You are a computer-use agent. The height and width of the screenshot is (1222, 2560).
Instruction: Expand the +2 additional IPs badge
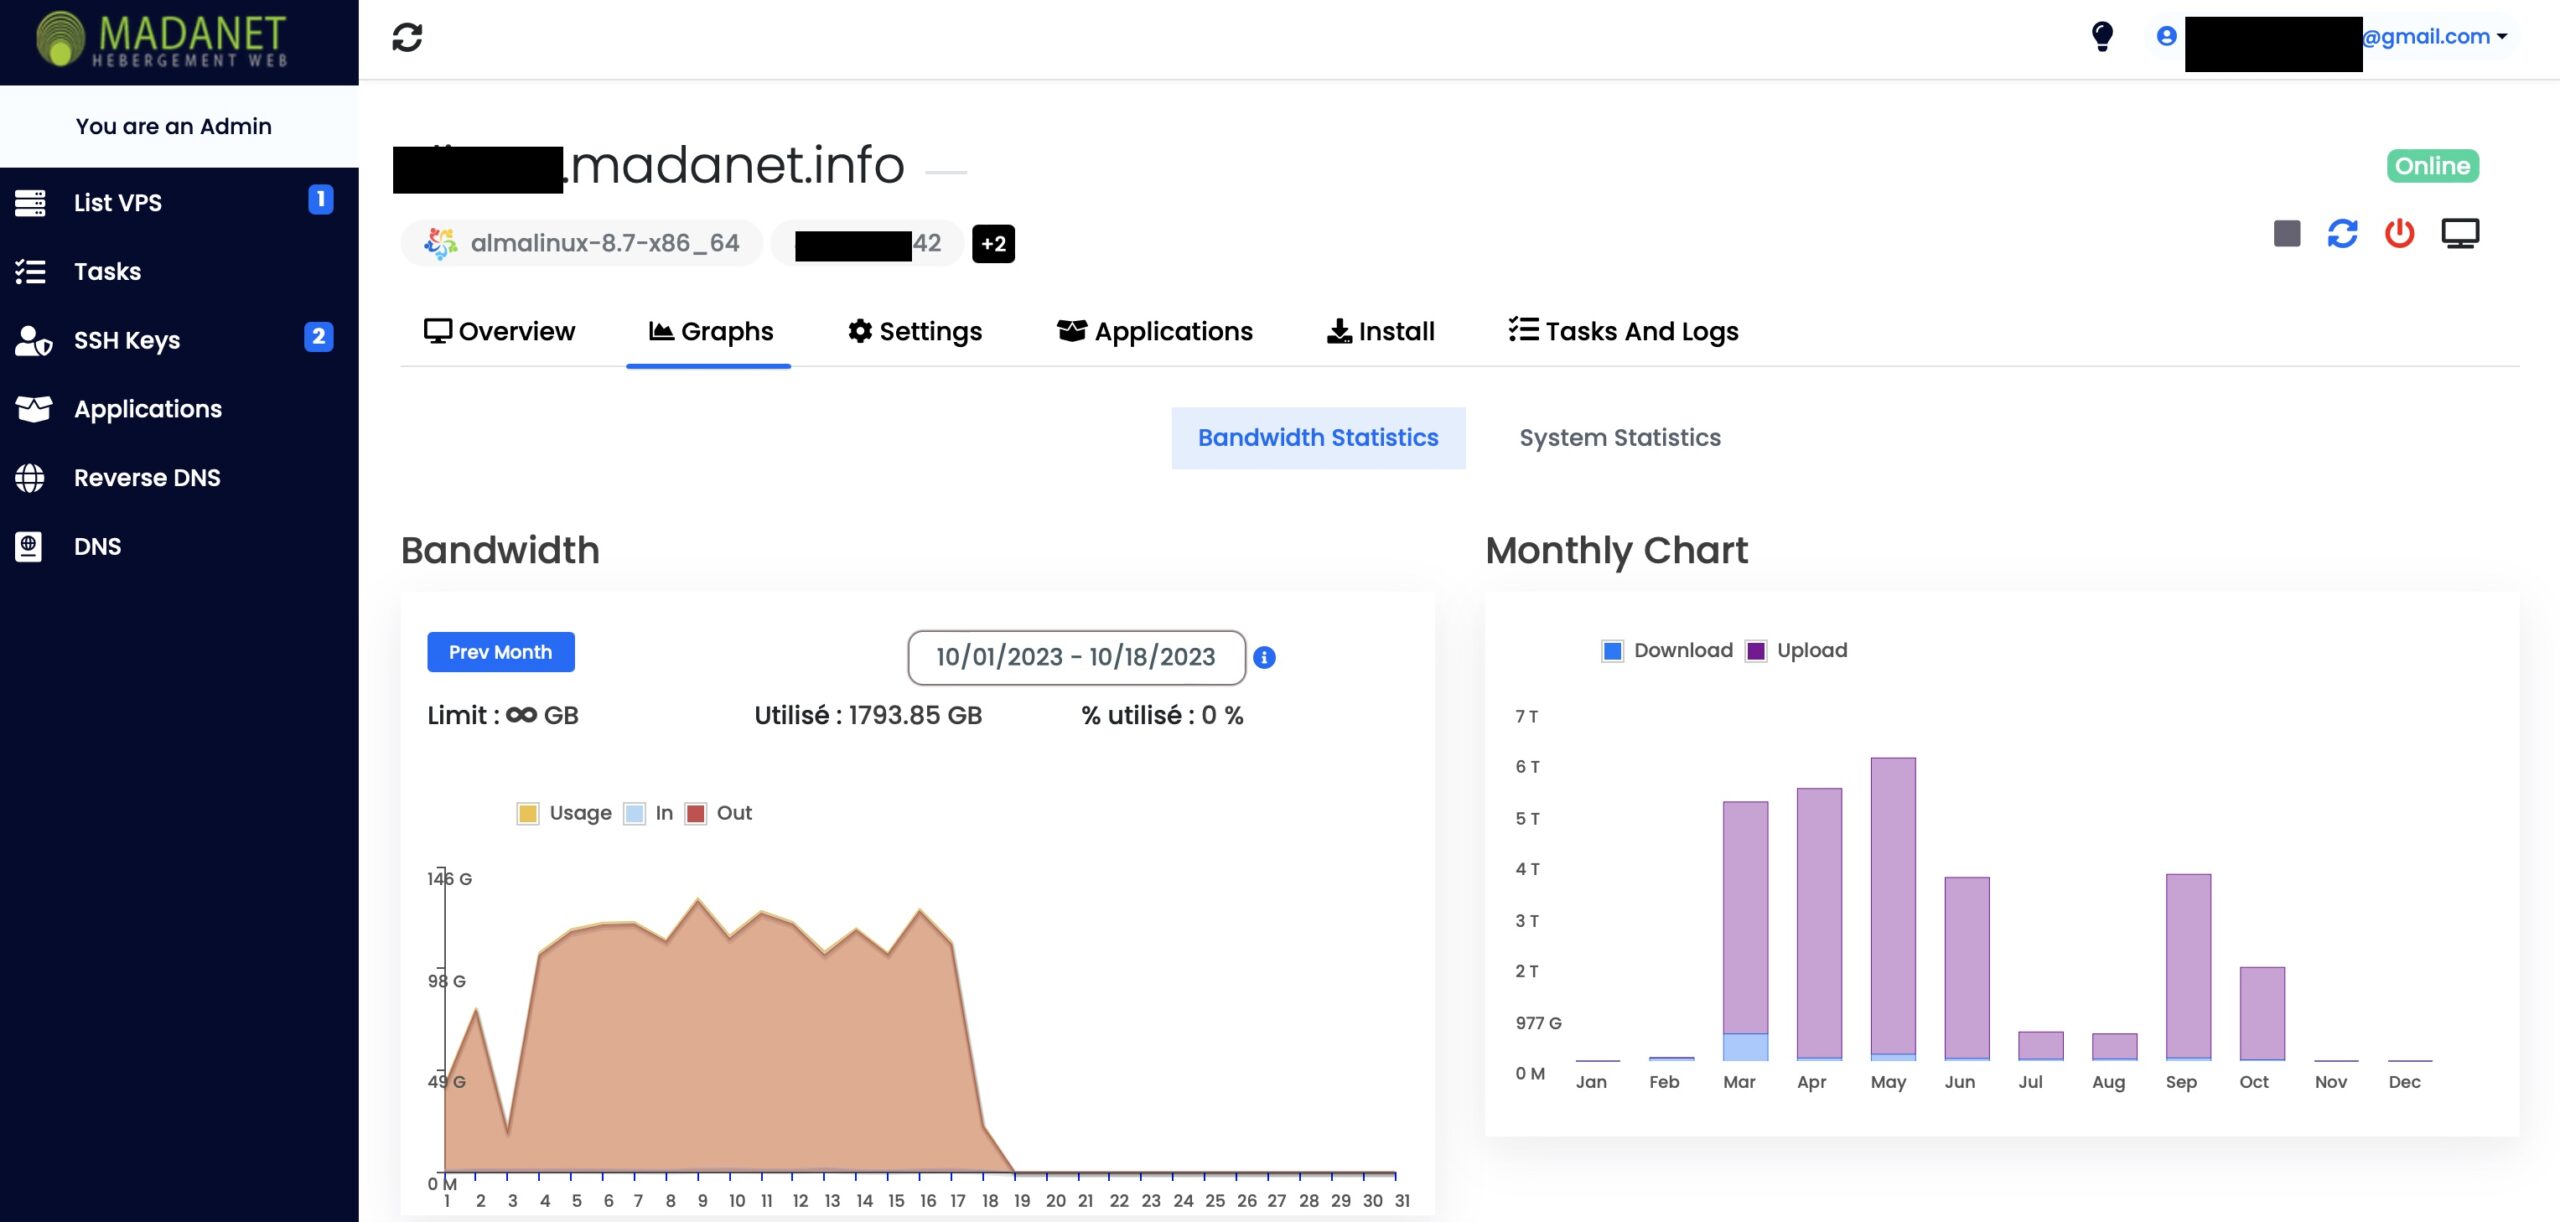[993, 244]
